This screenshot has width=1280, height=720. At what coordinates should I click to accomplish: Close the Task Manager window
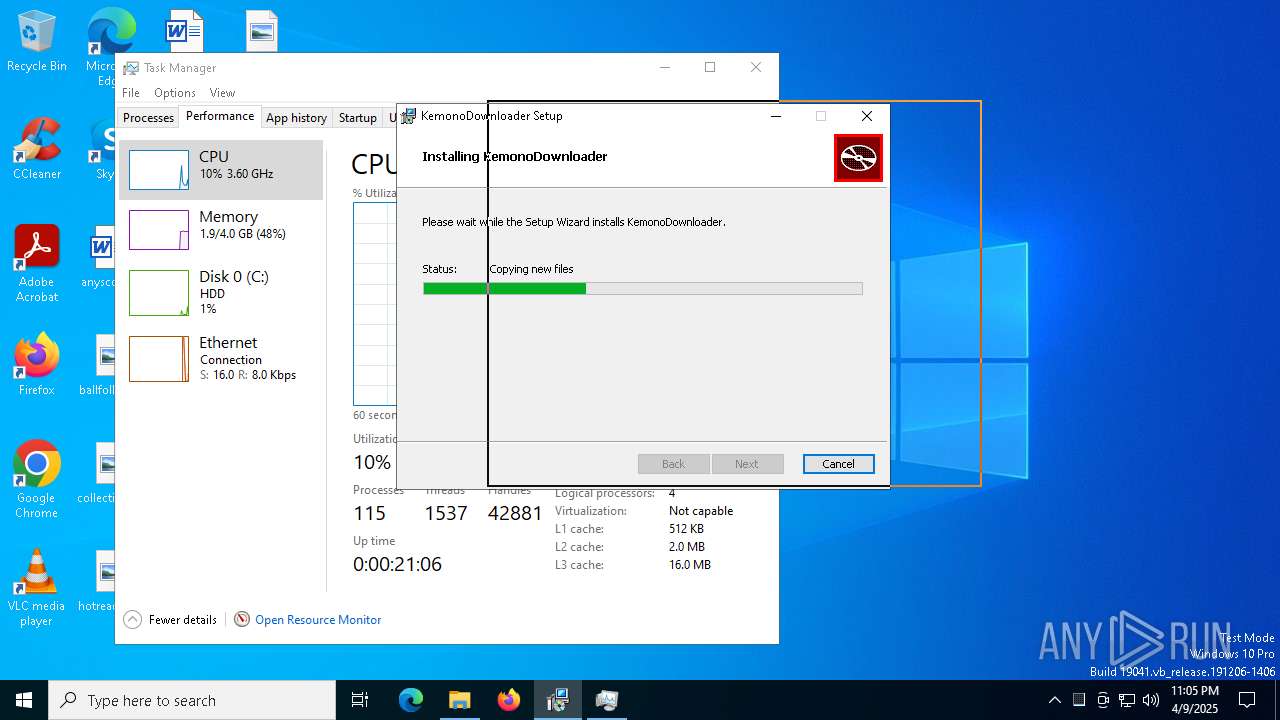click(x=756, y=67)
